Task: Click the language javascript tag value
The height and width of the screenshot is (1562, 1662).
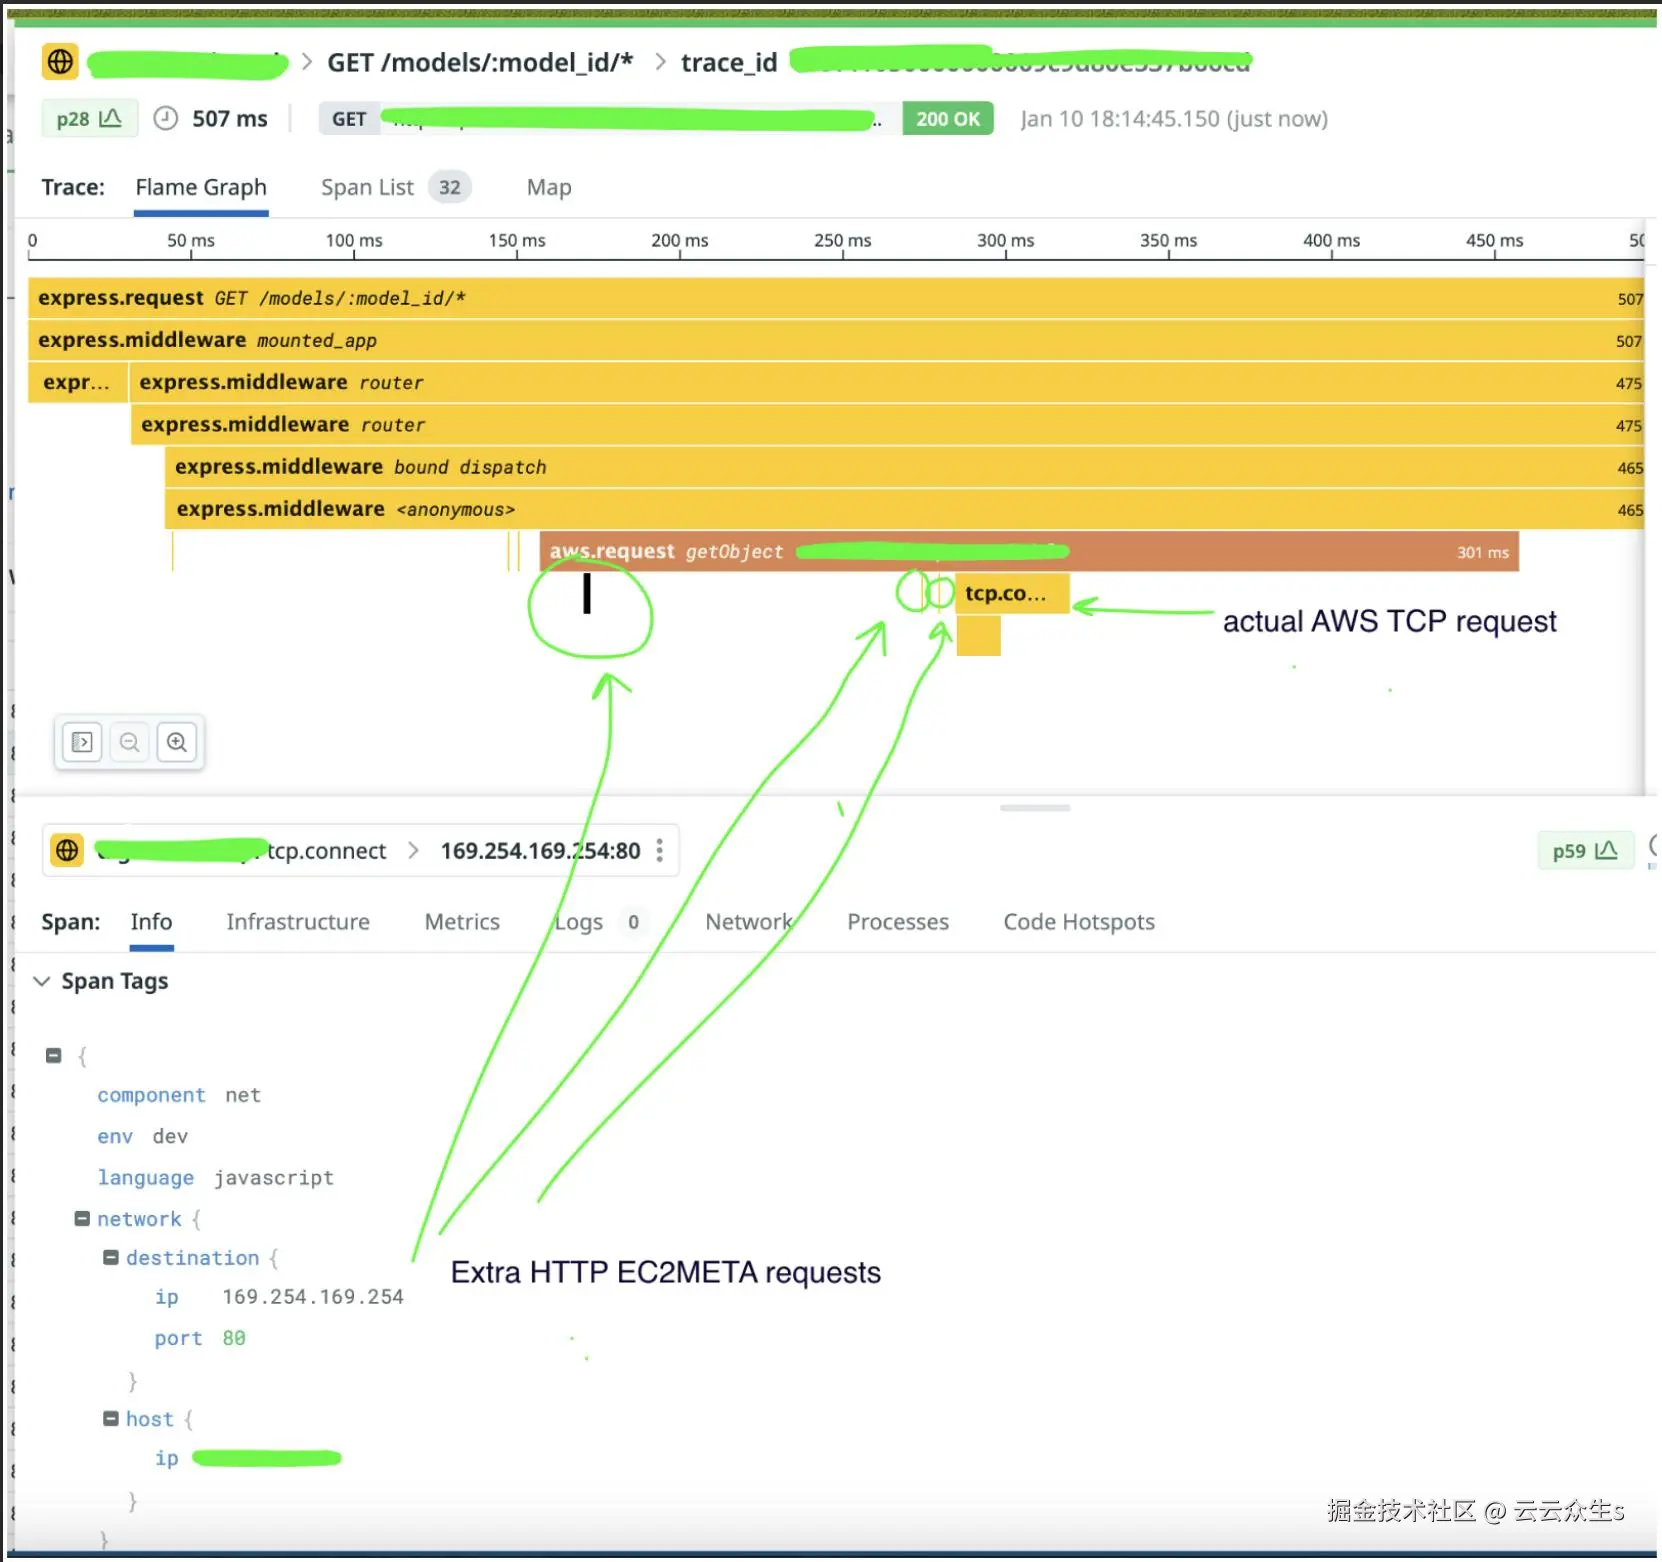Action: point(273,1177)
